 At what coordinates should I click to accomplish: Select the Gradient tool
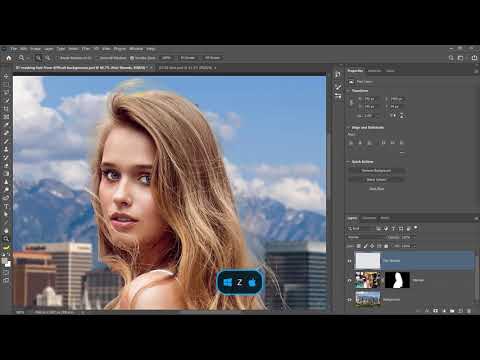click(x=6, y=173)
